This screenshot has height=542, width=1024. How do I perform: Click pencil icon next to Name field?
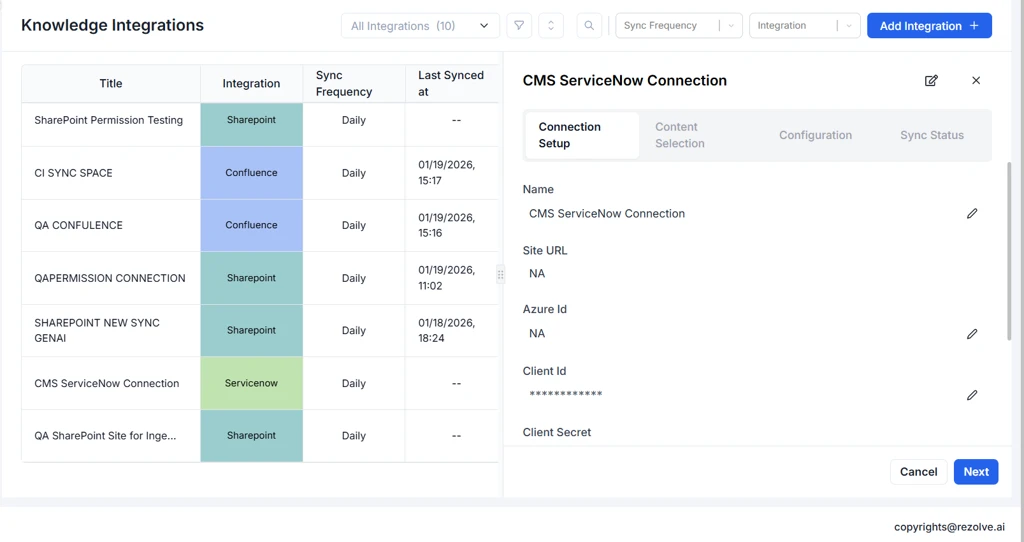point(972,214)
